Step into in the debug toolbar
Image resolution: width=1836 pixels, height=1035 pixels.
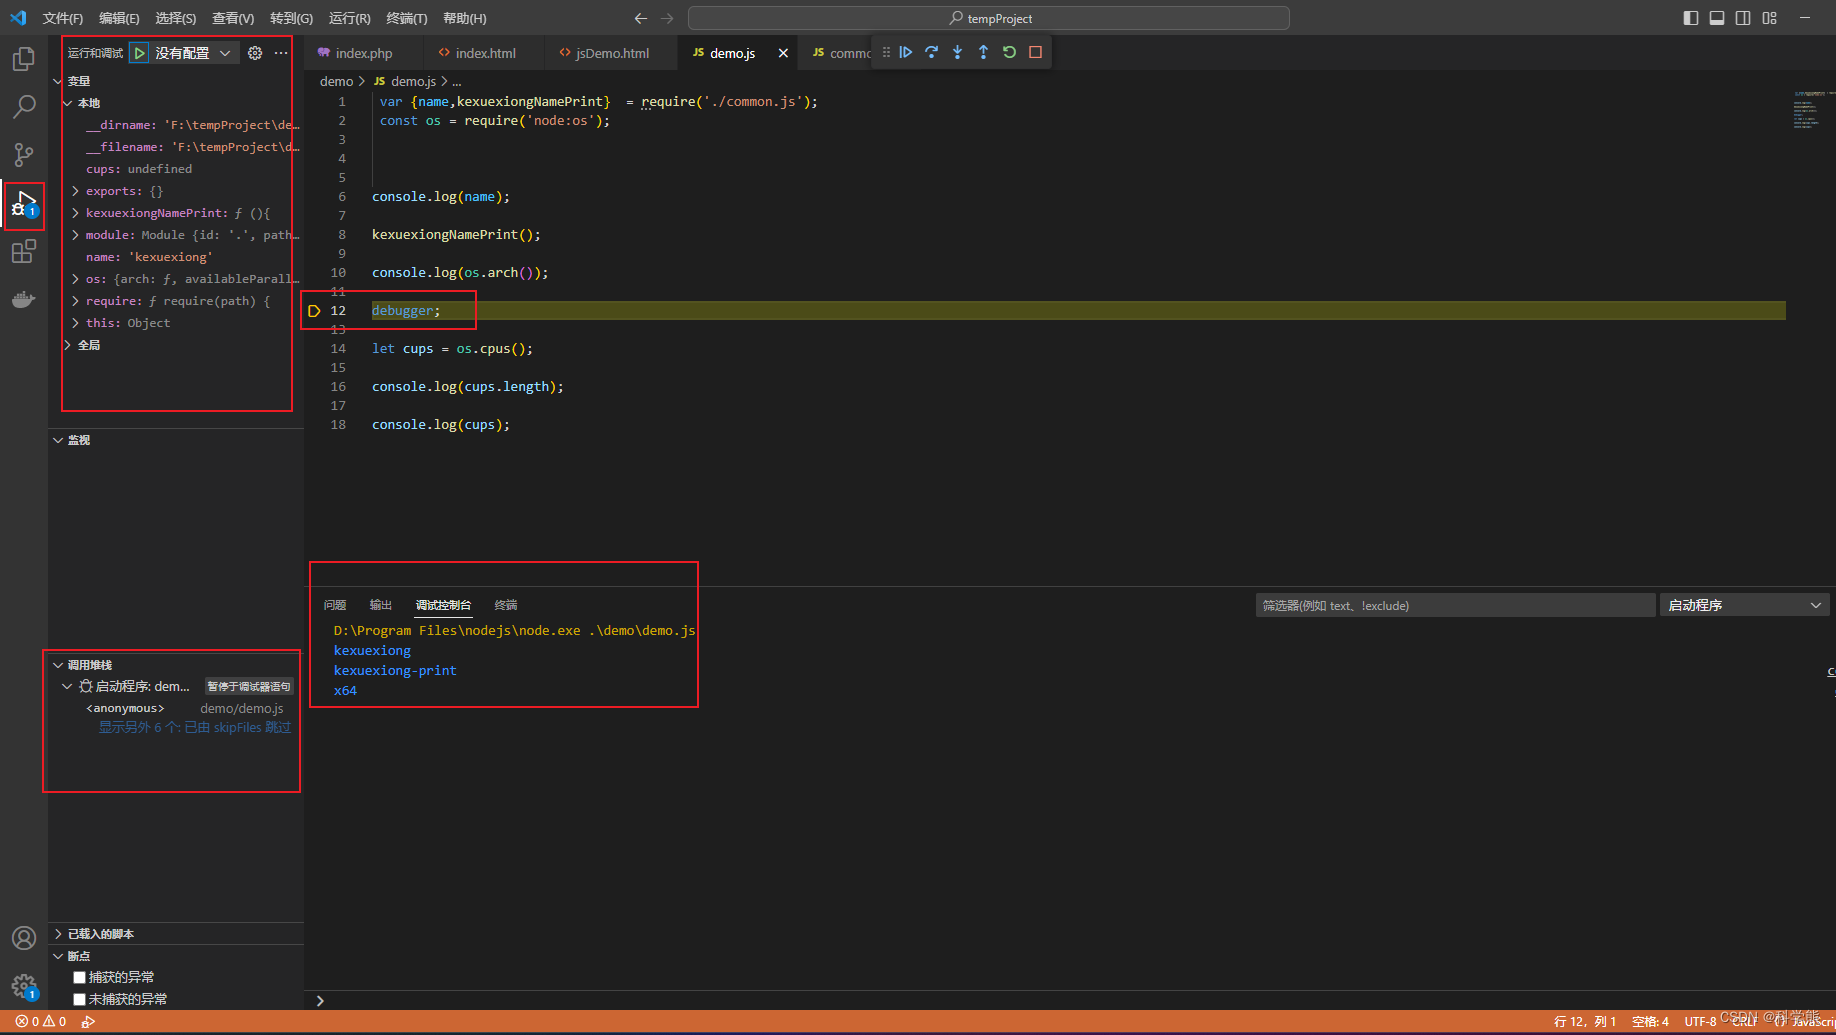[x=957, y=52]
